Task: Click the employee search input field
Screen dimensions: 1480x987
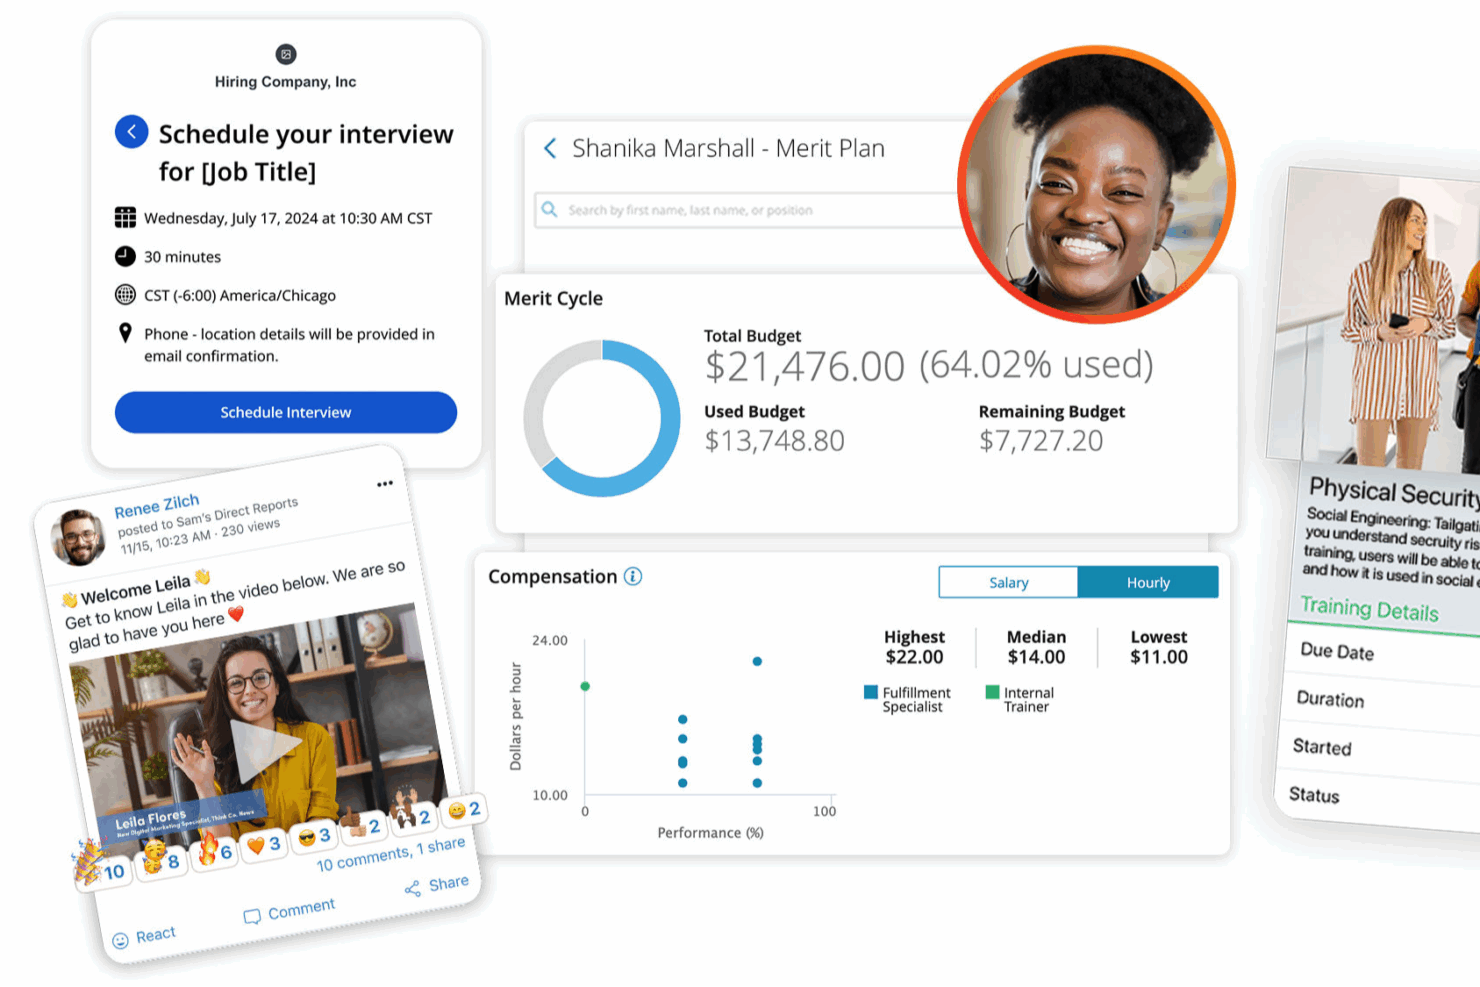Action: (750, 210)
